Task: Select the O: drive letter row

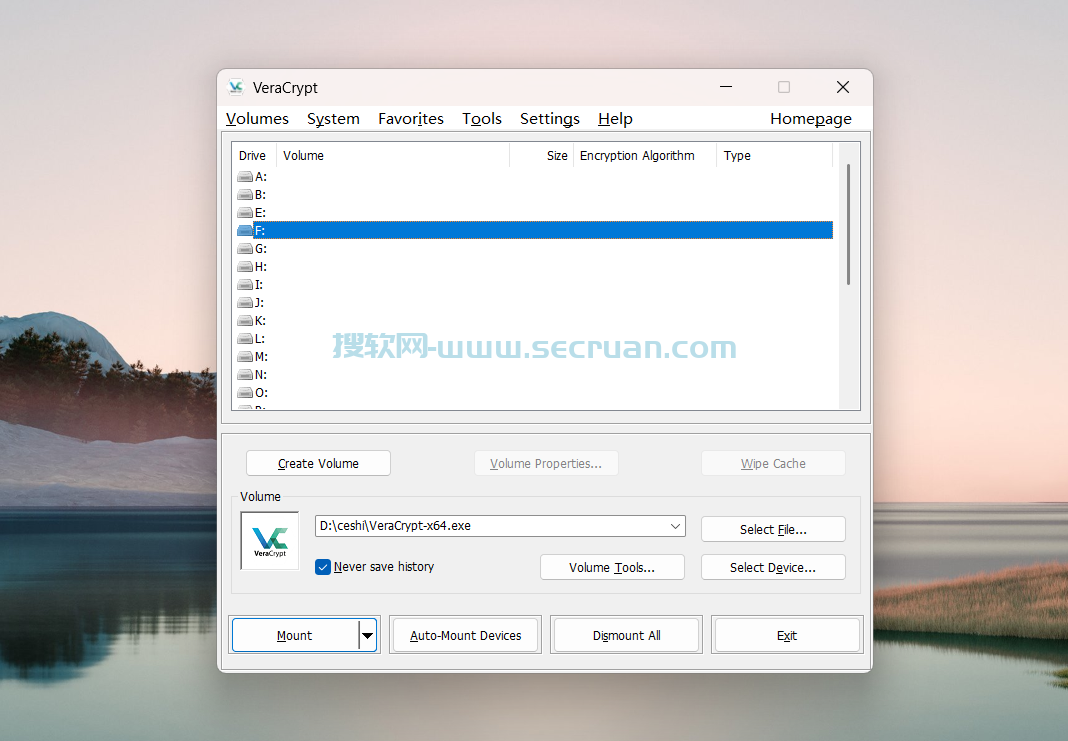Action: tap(535, 392)
